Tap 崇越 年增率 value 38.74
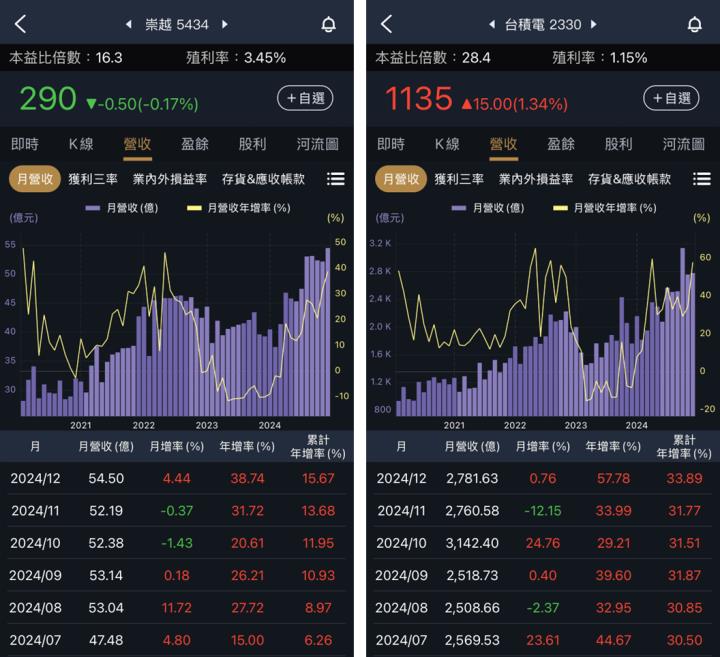 pyautogui.click(x=247, y=478)
